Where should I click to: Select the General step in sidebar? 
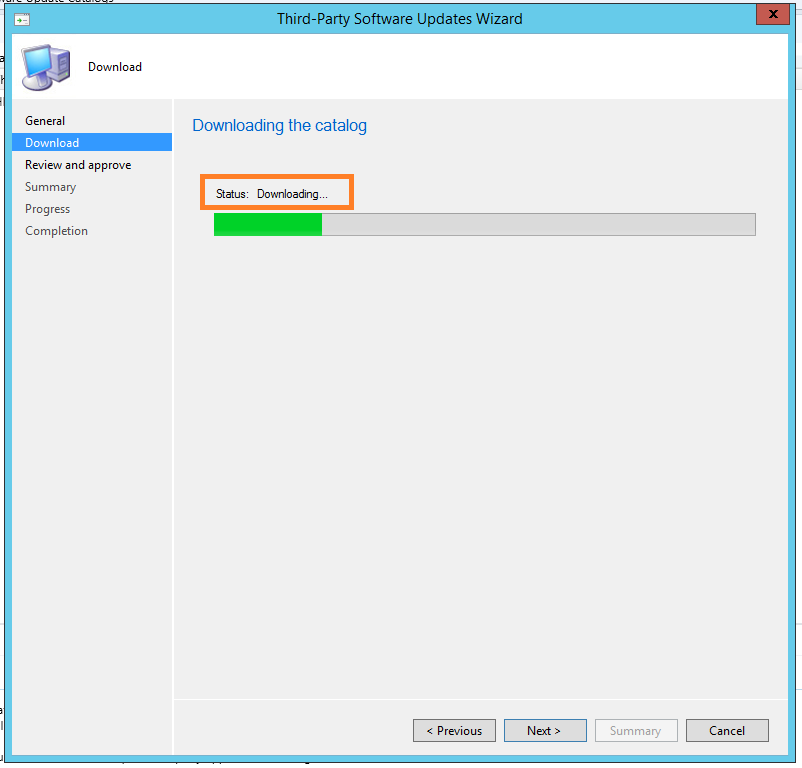pos(45,121)
